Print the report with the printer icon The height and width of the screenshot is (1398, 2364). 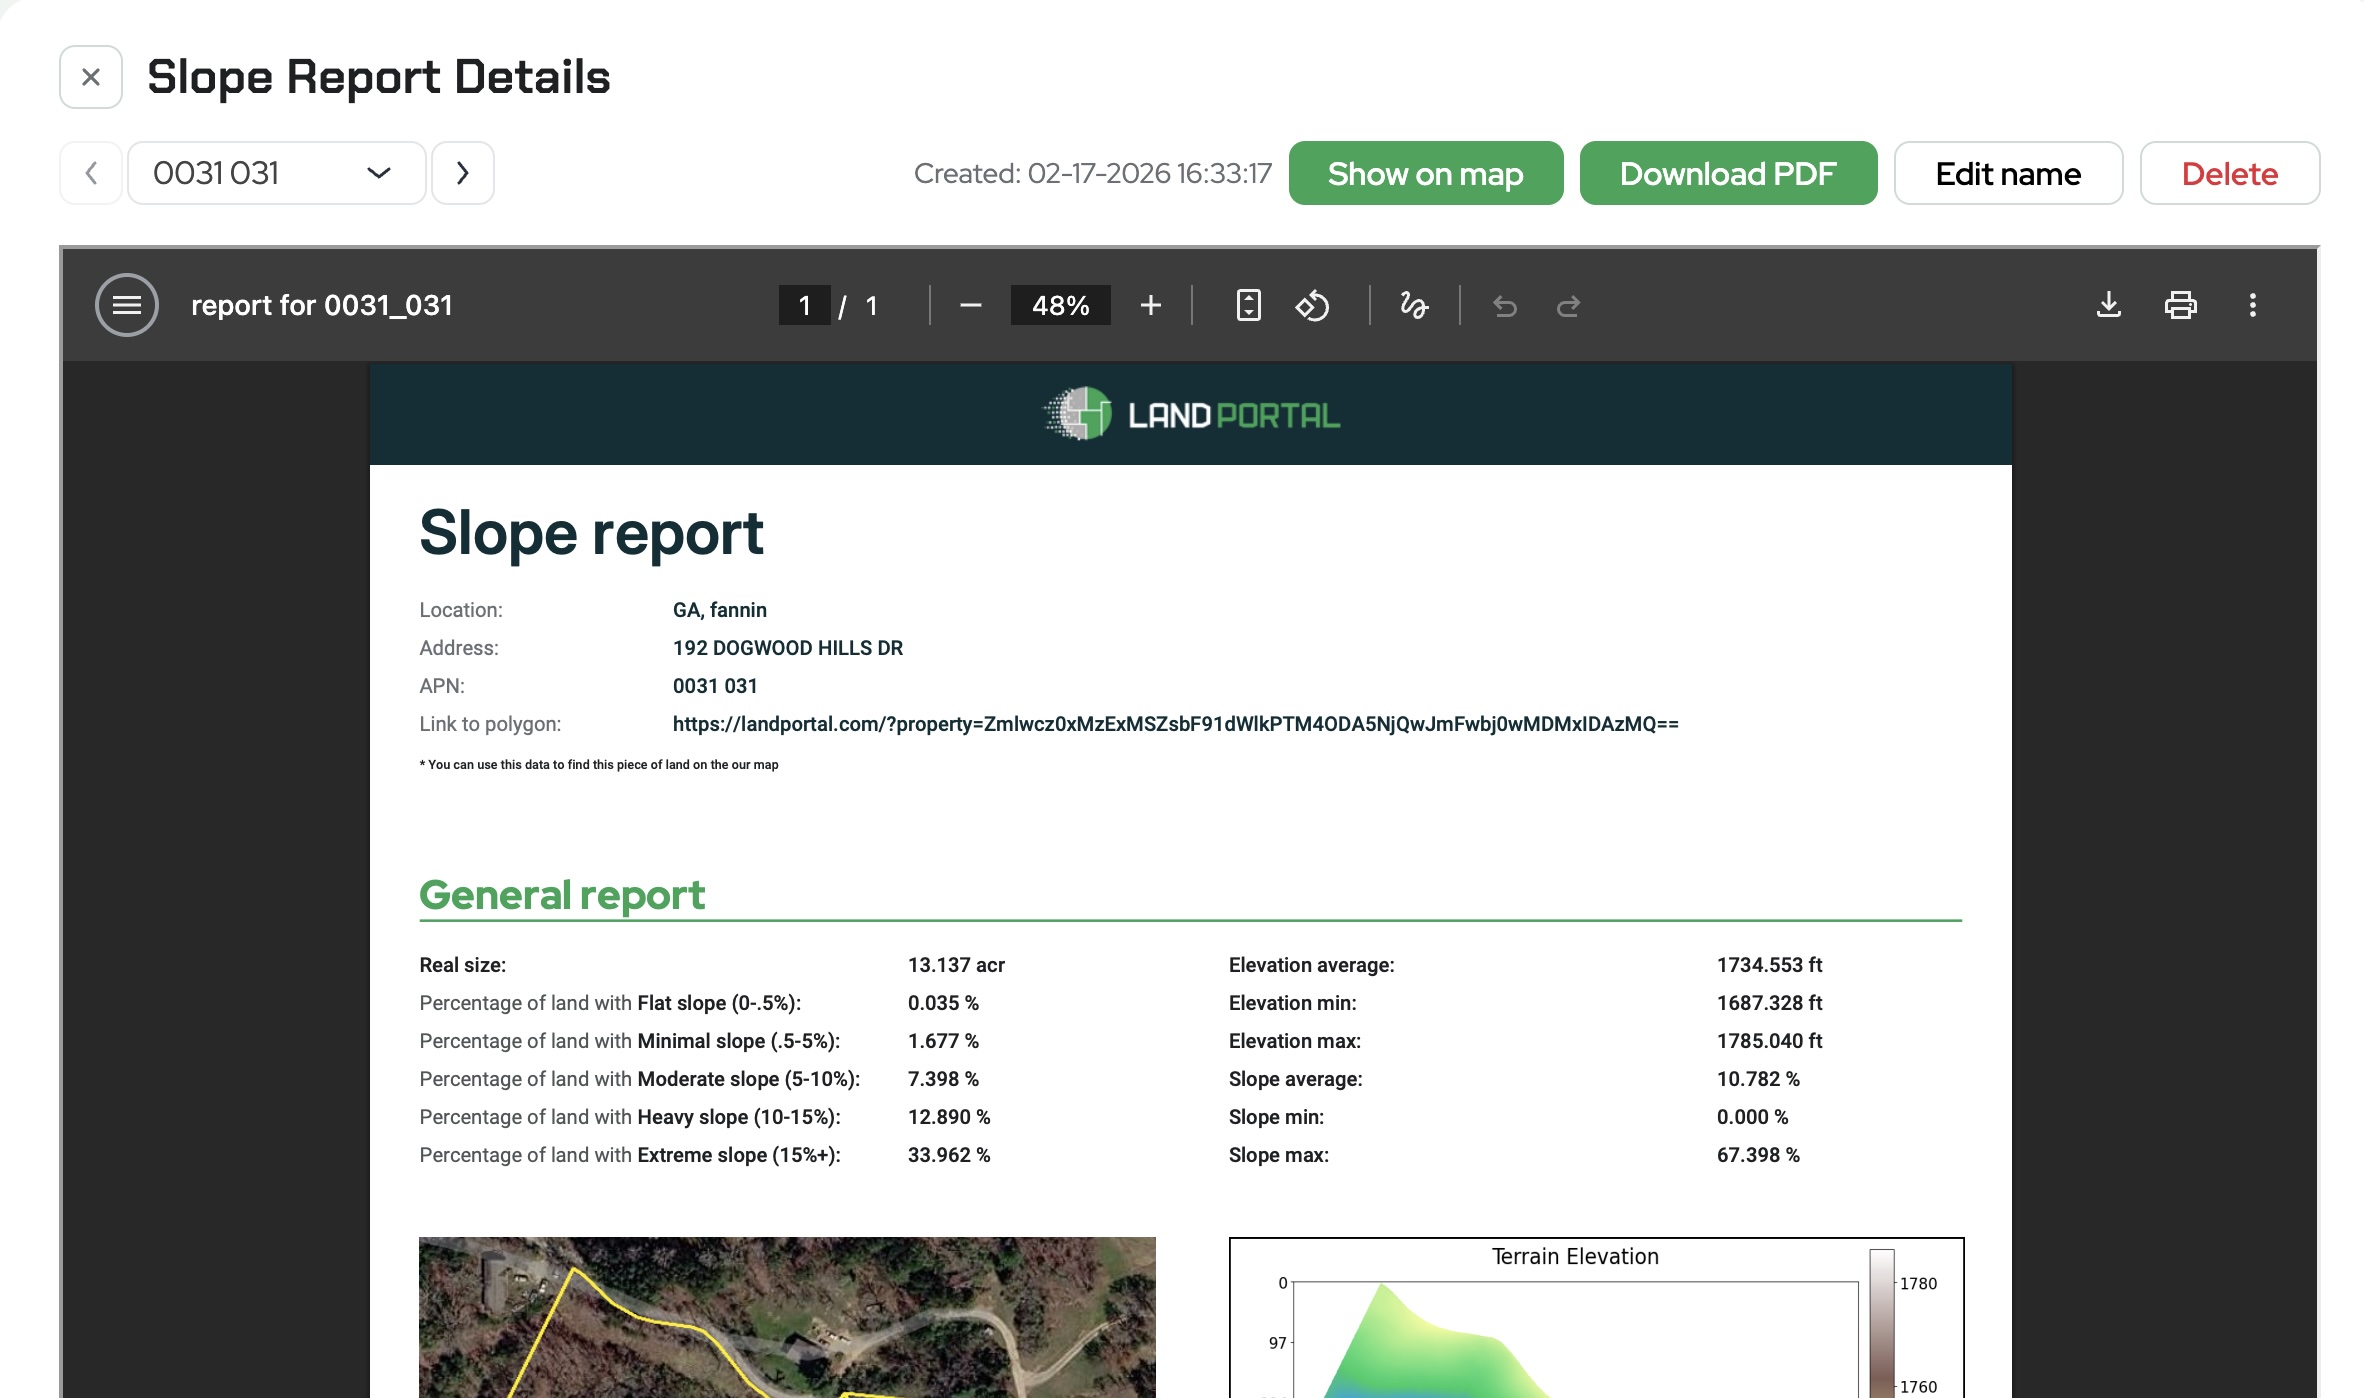(2180, 305)
